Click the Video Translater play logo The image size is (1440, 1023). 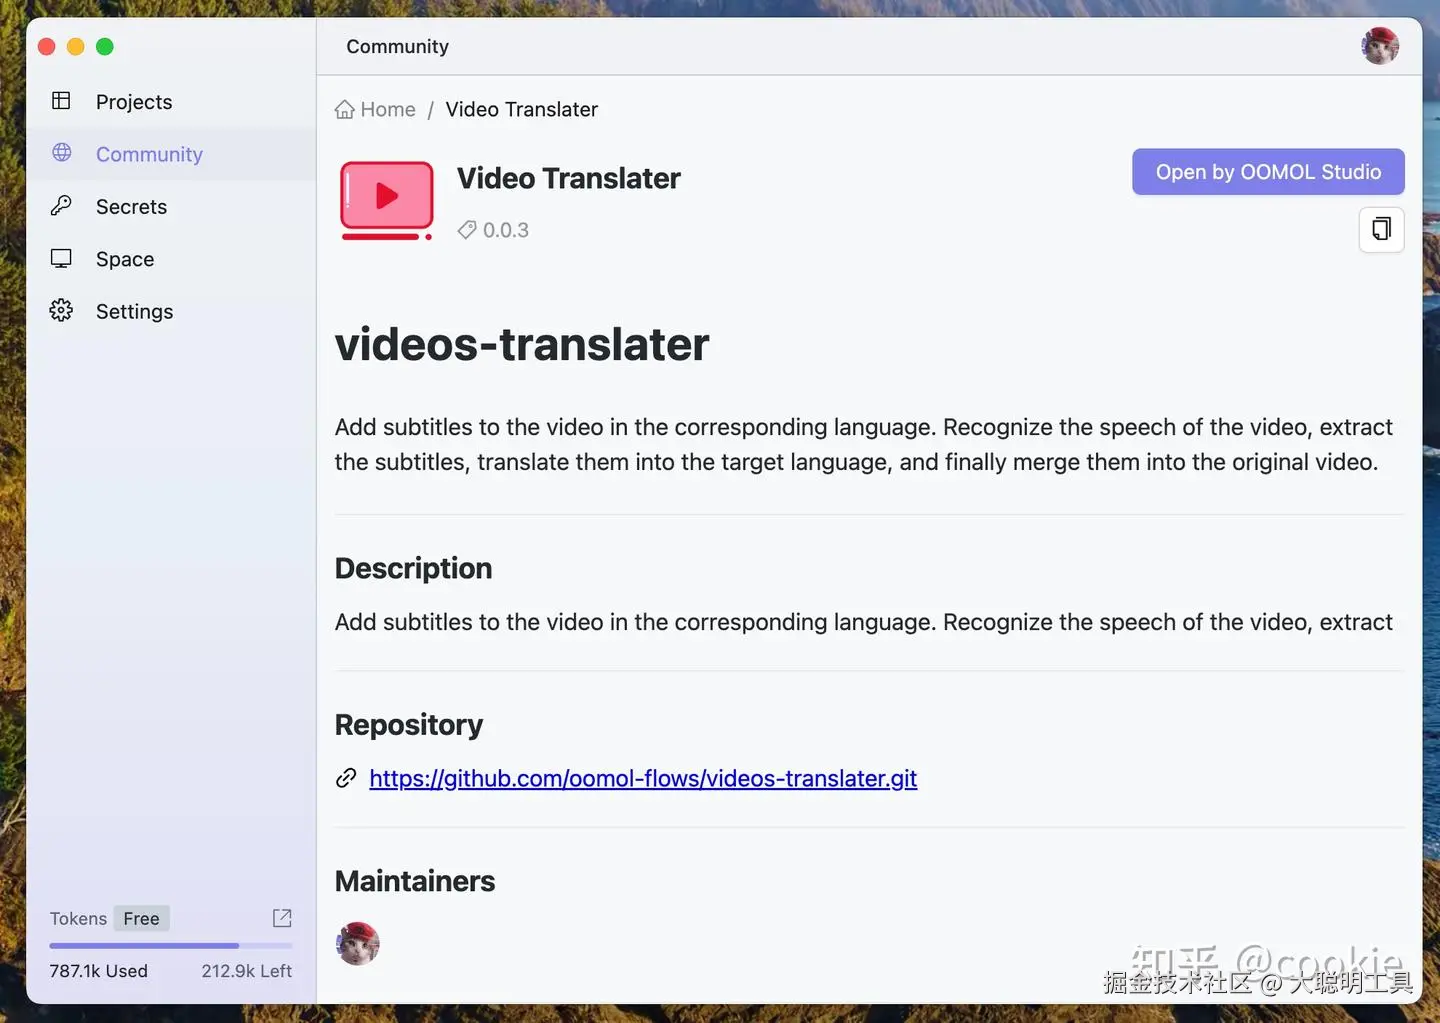(x=386, y=198)
